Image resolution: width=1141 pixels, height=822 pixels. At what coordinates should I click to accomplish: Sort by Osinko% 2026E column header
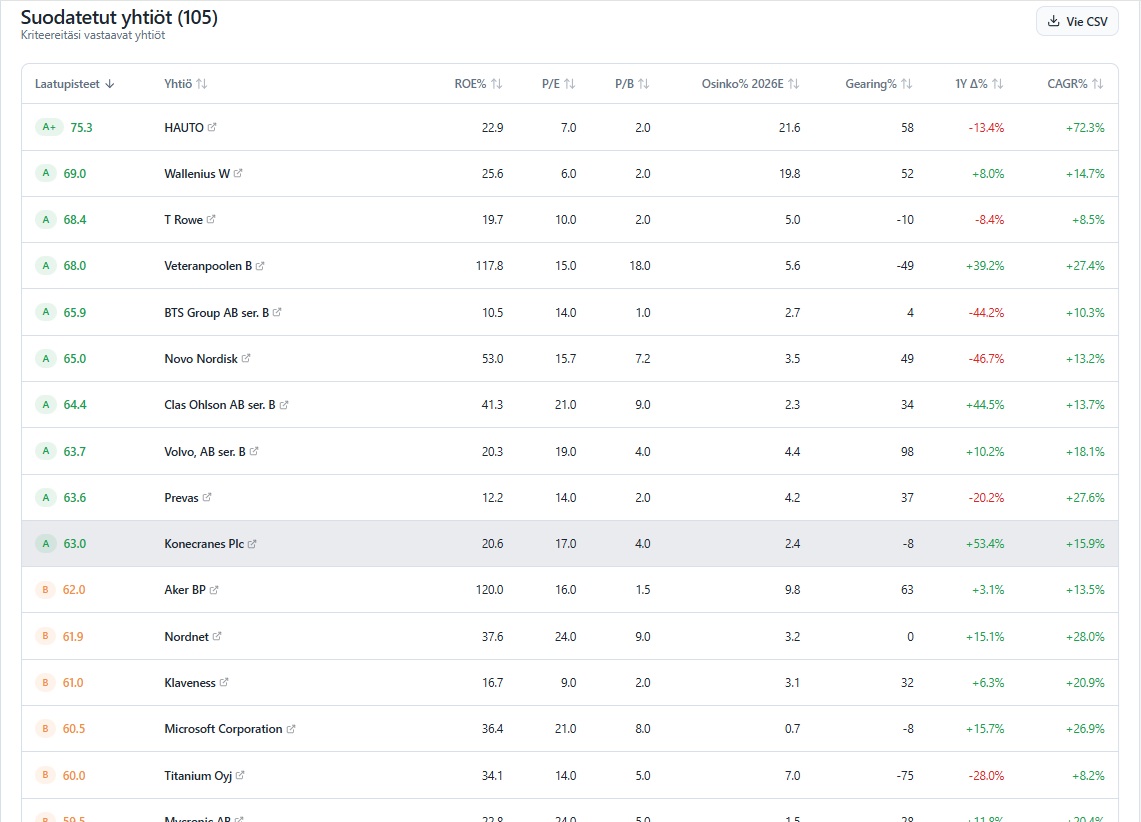pyautogui.click(x=750, y=84)
